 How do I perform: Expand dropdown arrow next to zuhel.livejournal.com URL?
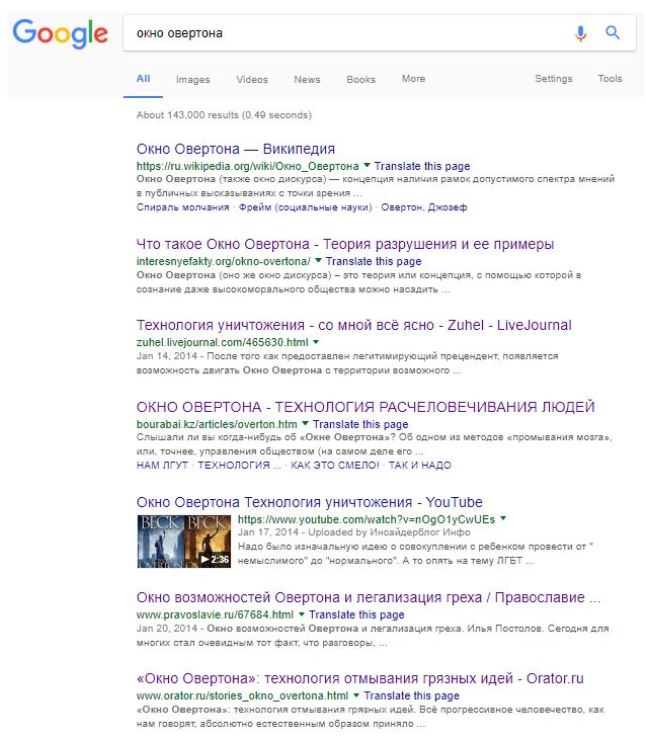tap(315, 342)
